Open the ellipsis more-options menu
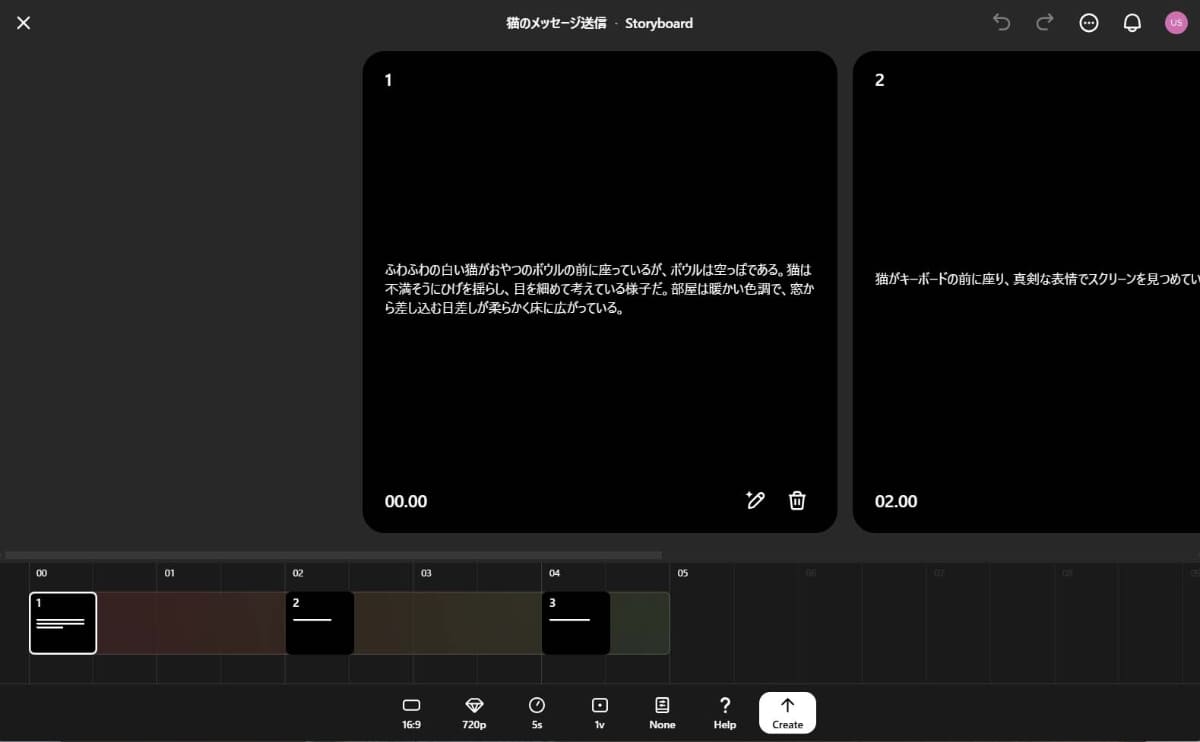Screen dimensions: 1200x742 (x=1088, y=23)
